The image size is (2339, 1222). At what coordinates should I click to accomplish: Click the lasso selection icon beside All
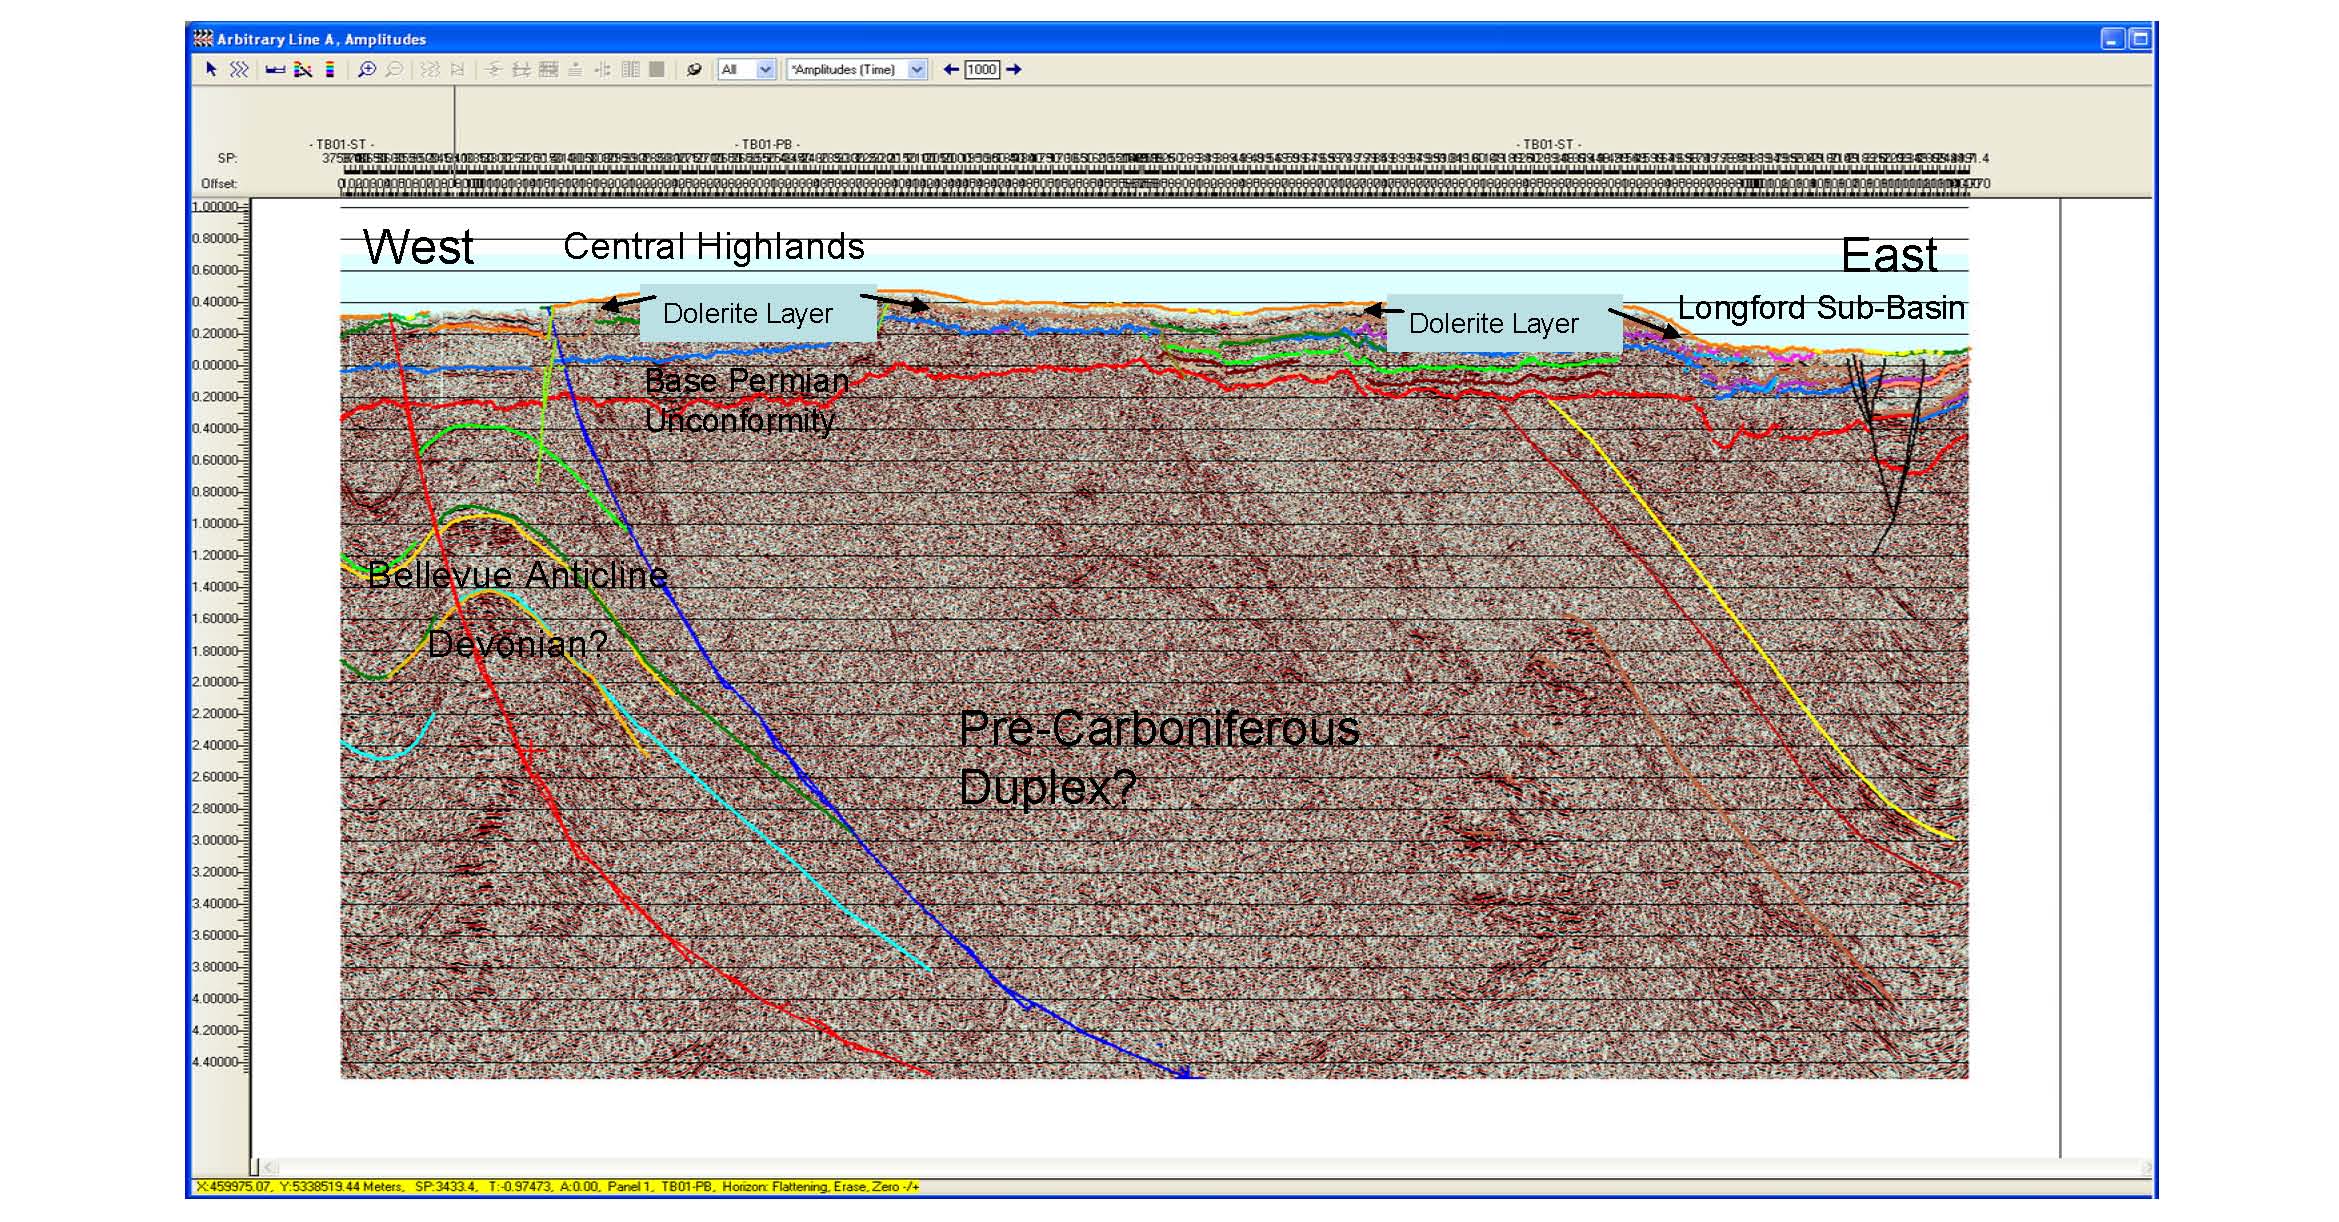[693, 69]
